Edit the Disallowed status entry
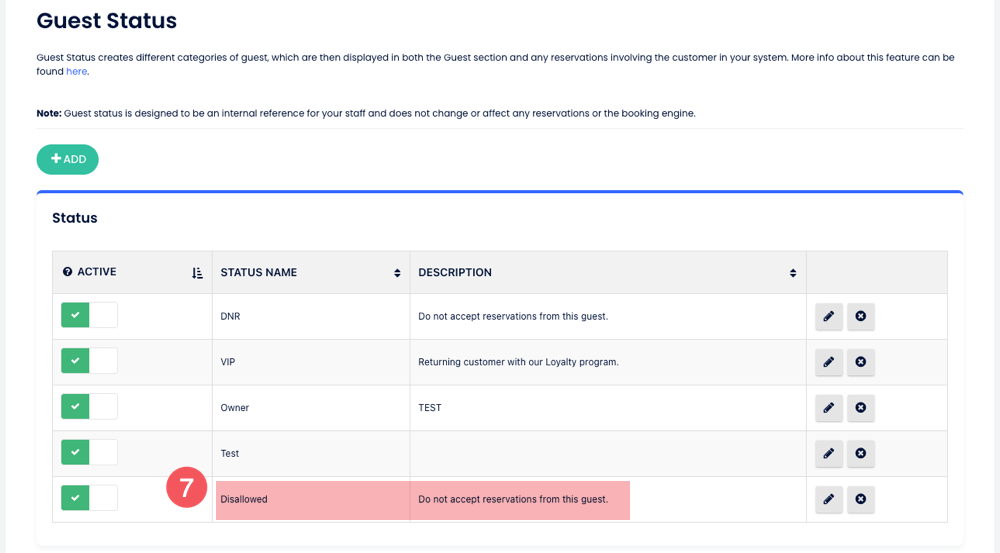The width and height of the screenshot is (1000, 553). (829, 499)
